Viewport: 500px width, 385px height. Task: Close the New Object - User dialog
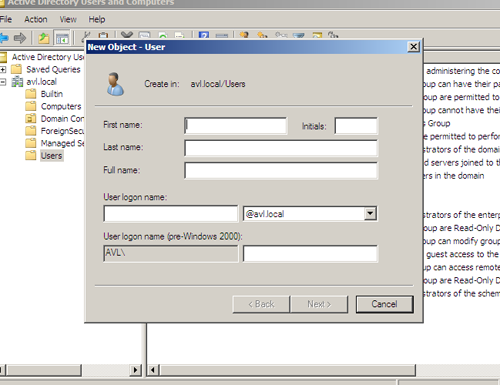(x=413, y=47)
